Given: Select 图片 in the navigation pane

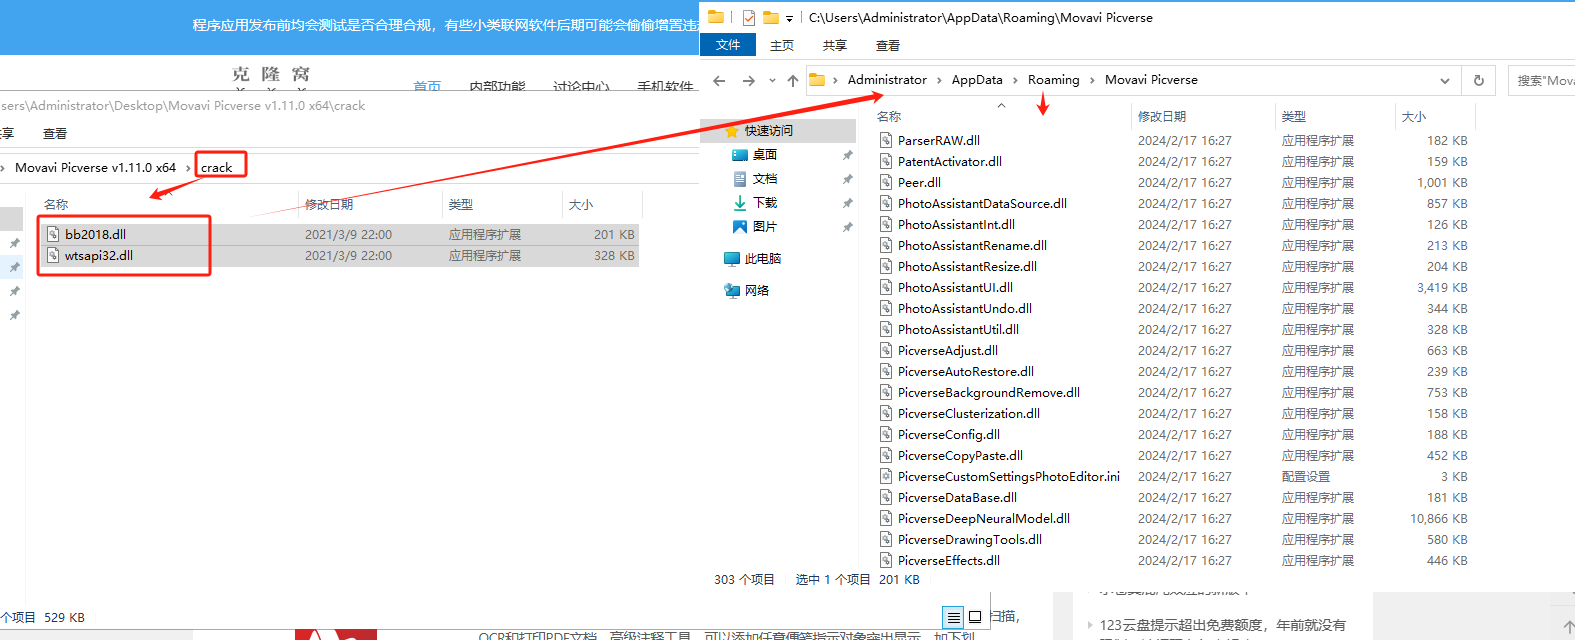Looking at the screenshot, I should [765, 226].
